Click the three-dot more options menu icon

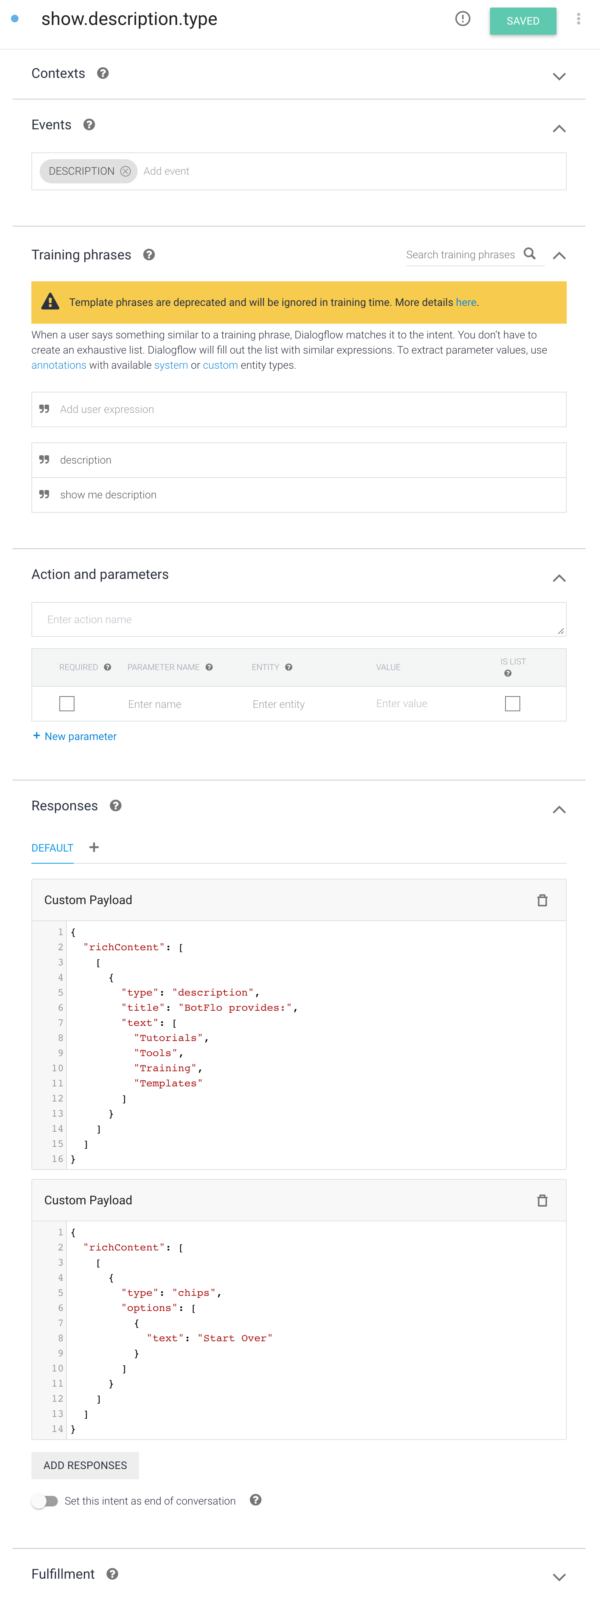tap(578, 20)
